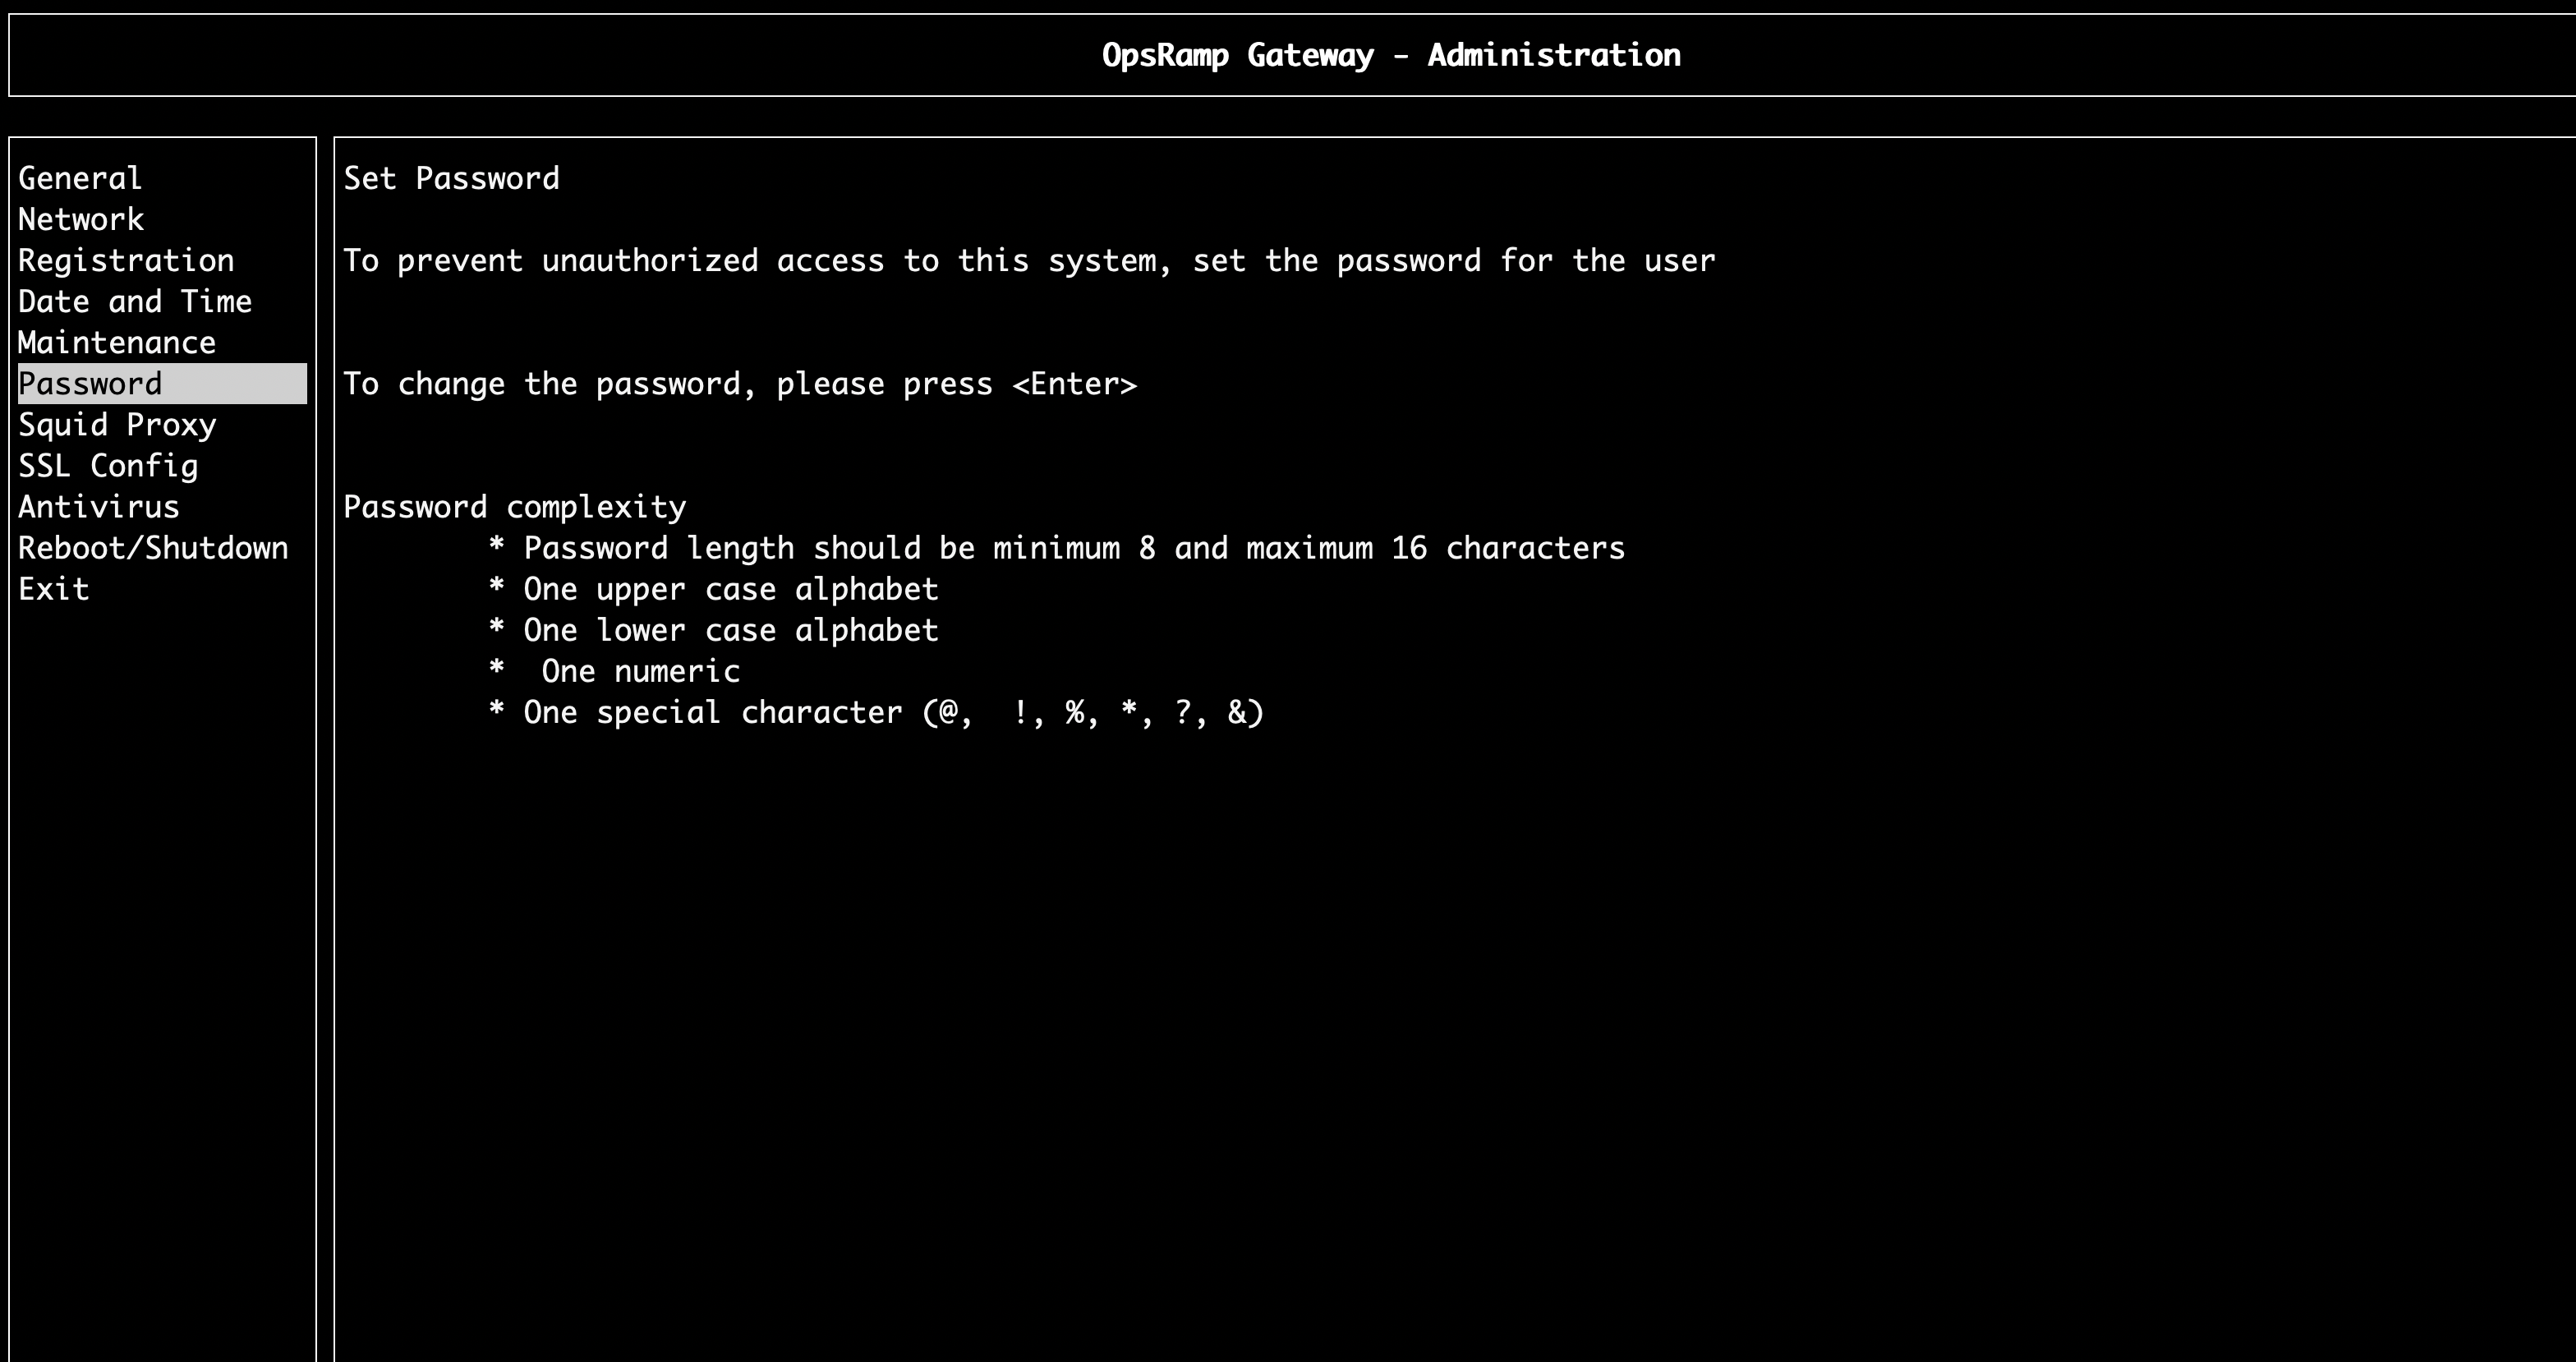Screen dimensions: 2576x1362
Task: Click the Set Password heading
Action: click(x=451, y=179)
